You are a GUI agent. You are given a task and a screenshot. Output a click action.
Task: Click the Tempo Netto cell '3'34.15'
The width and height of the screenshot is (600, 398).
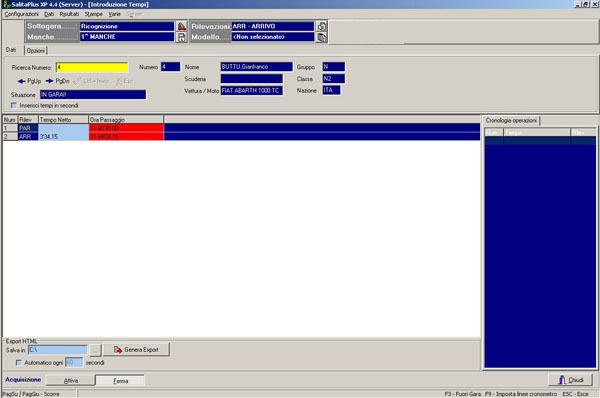[64, 137]
